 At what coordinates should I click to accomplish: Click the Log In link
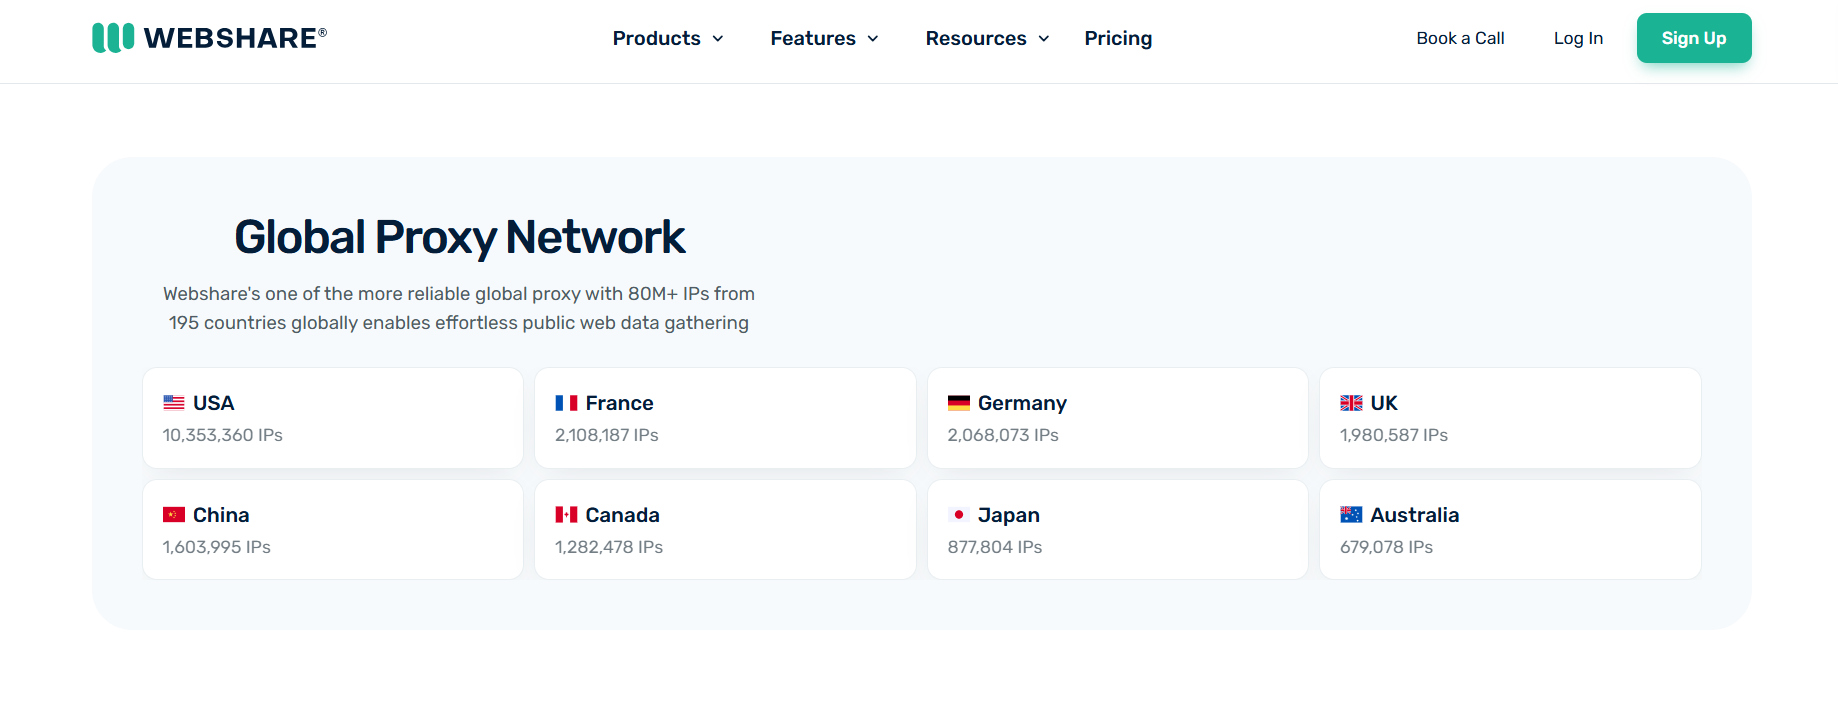coord(1578,38)
